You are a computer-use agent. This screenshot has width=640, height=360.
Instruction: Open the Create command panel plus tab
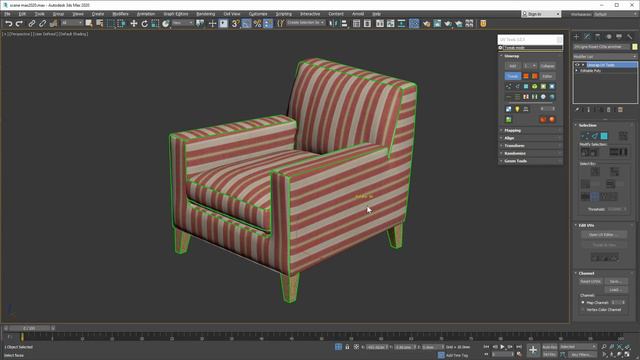click(x=577, y=37)
